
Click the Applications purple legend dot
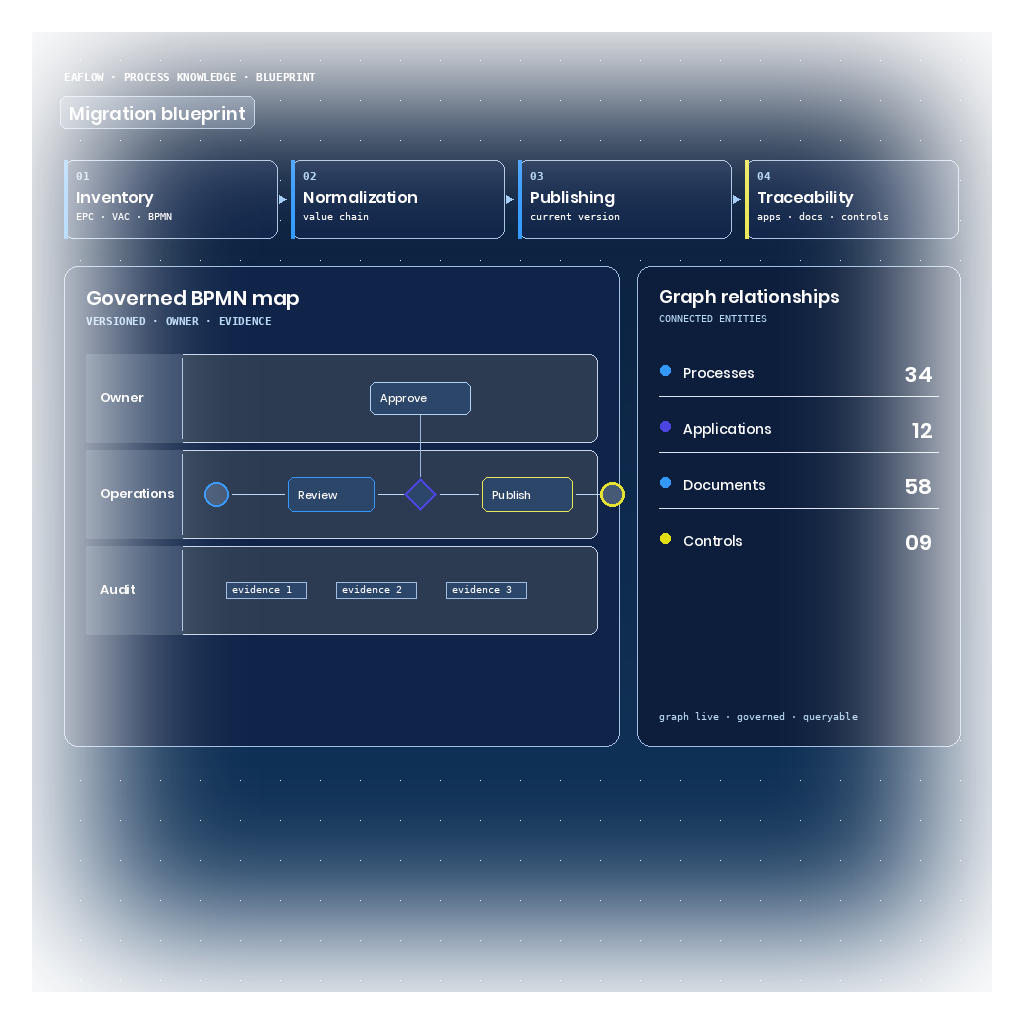click(665, 426)
